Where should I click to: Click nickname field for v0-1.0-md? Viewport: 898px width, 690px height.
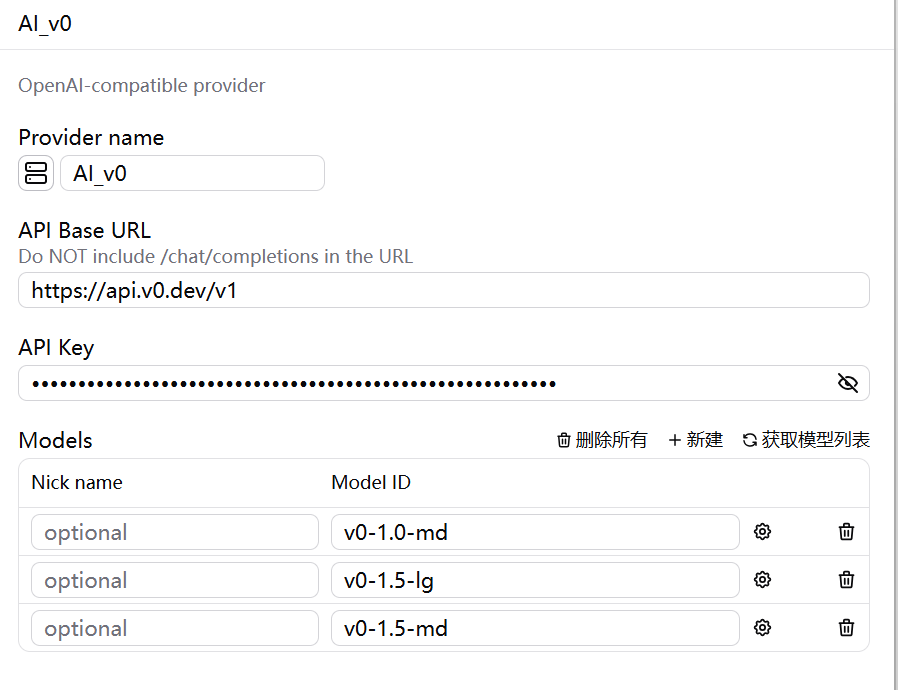point(175,532)
